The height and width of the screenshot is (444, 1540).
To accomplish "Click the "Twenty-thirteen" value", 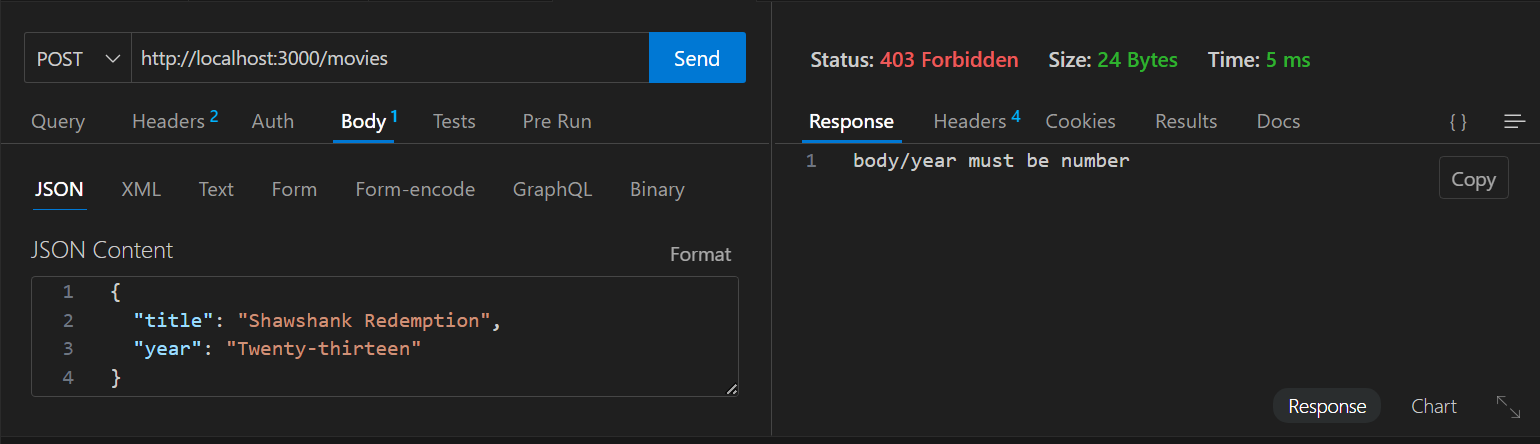I will coord(324,349).
